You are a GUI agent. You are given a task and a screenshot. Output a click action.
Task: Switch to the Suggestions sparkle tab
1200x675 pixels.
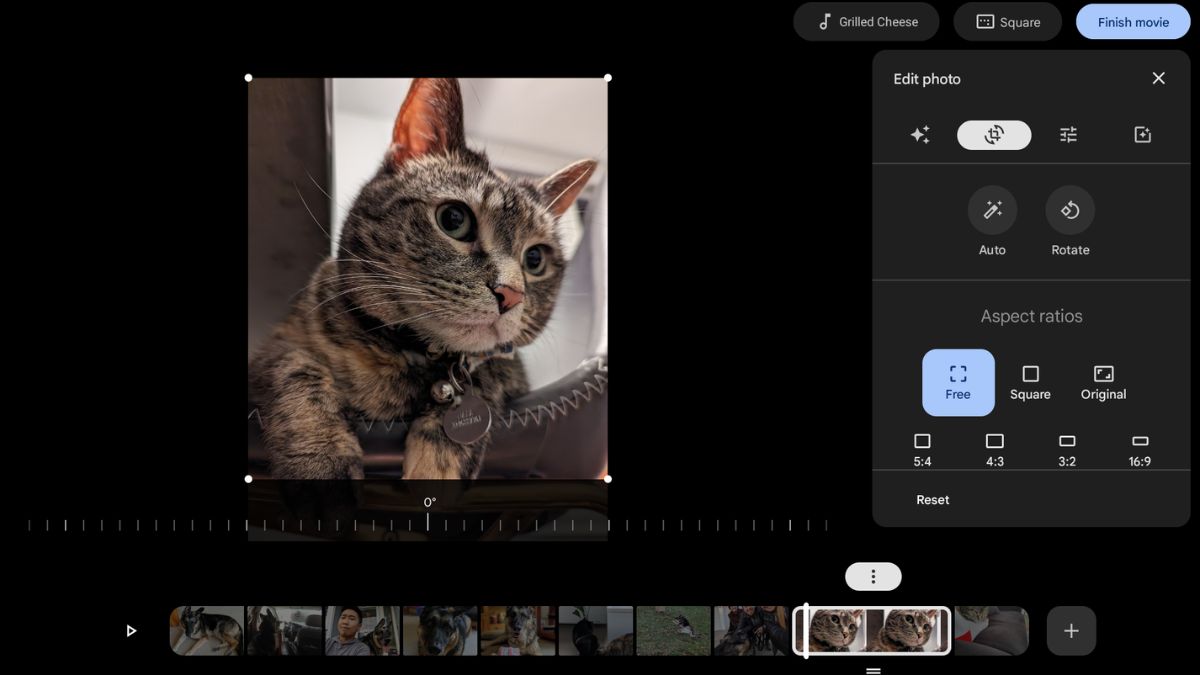pyautogui.click(x=920, y=134)
